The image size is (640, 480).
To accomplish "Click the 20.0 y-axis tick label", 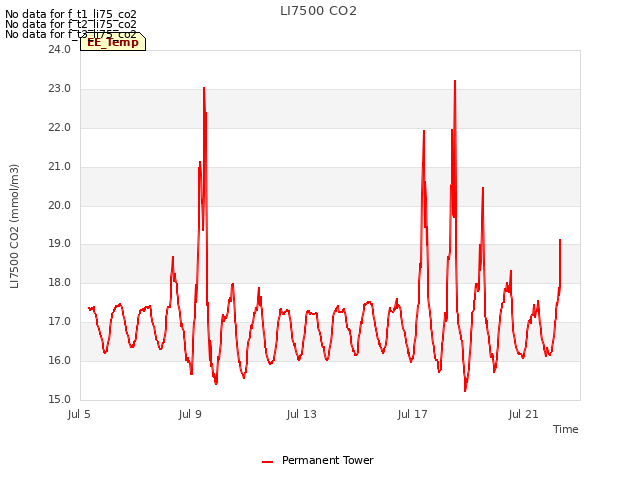I will pos(60,205).
